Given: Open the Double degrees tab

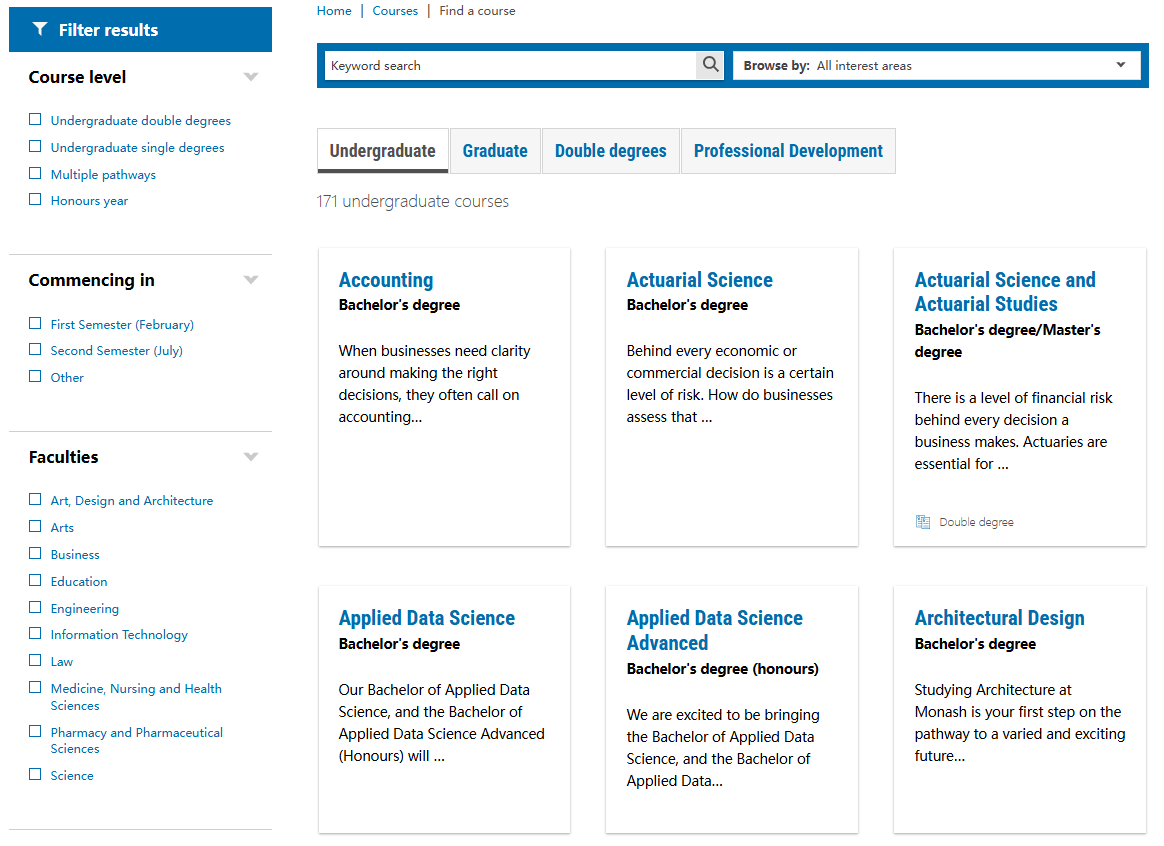Looking at the screenshot, I should [610, 151].
